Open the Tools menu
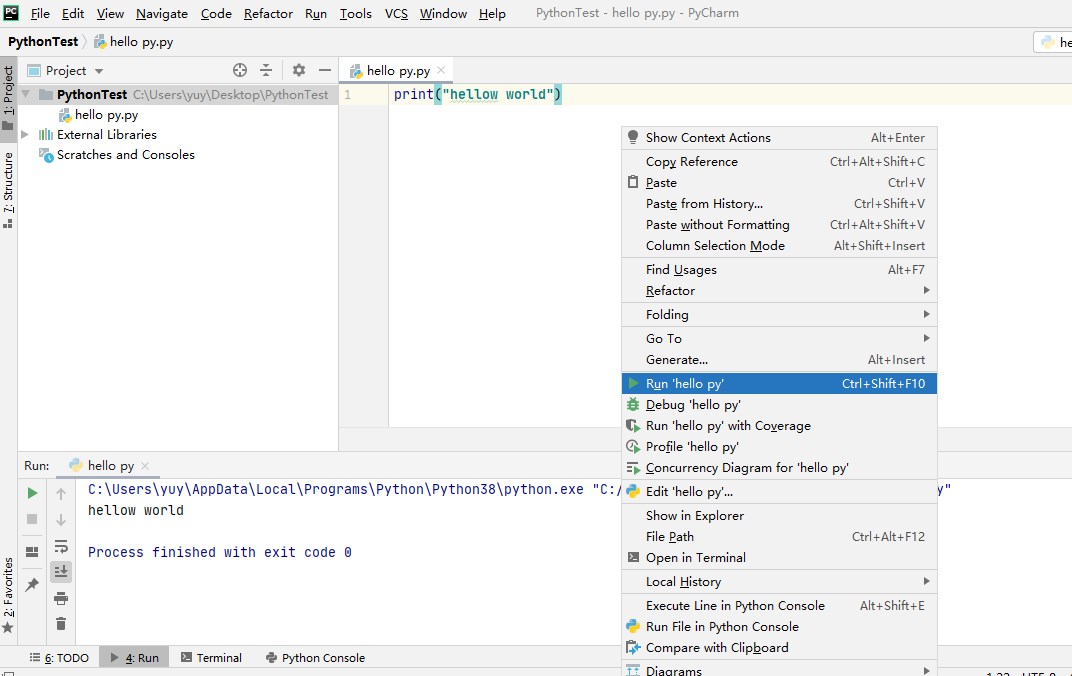 coord(356,14)
